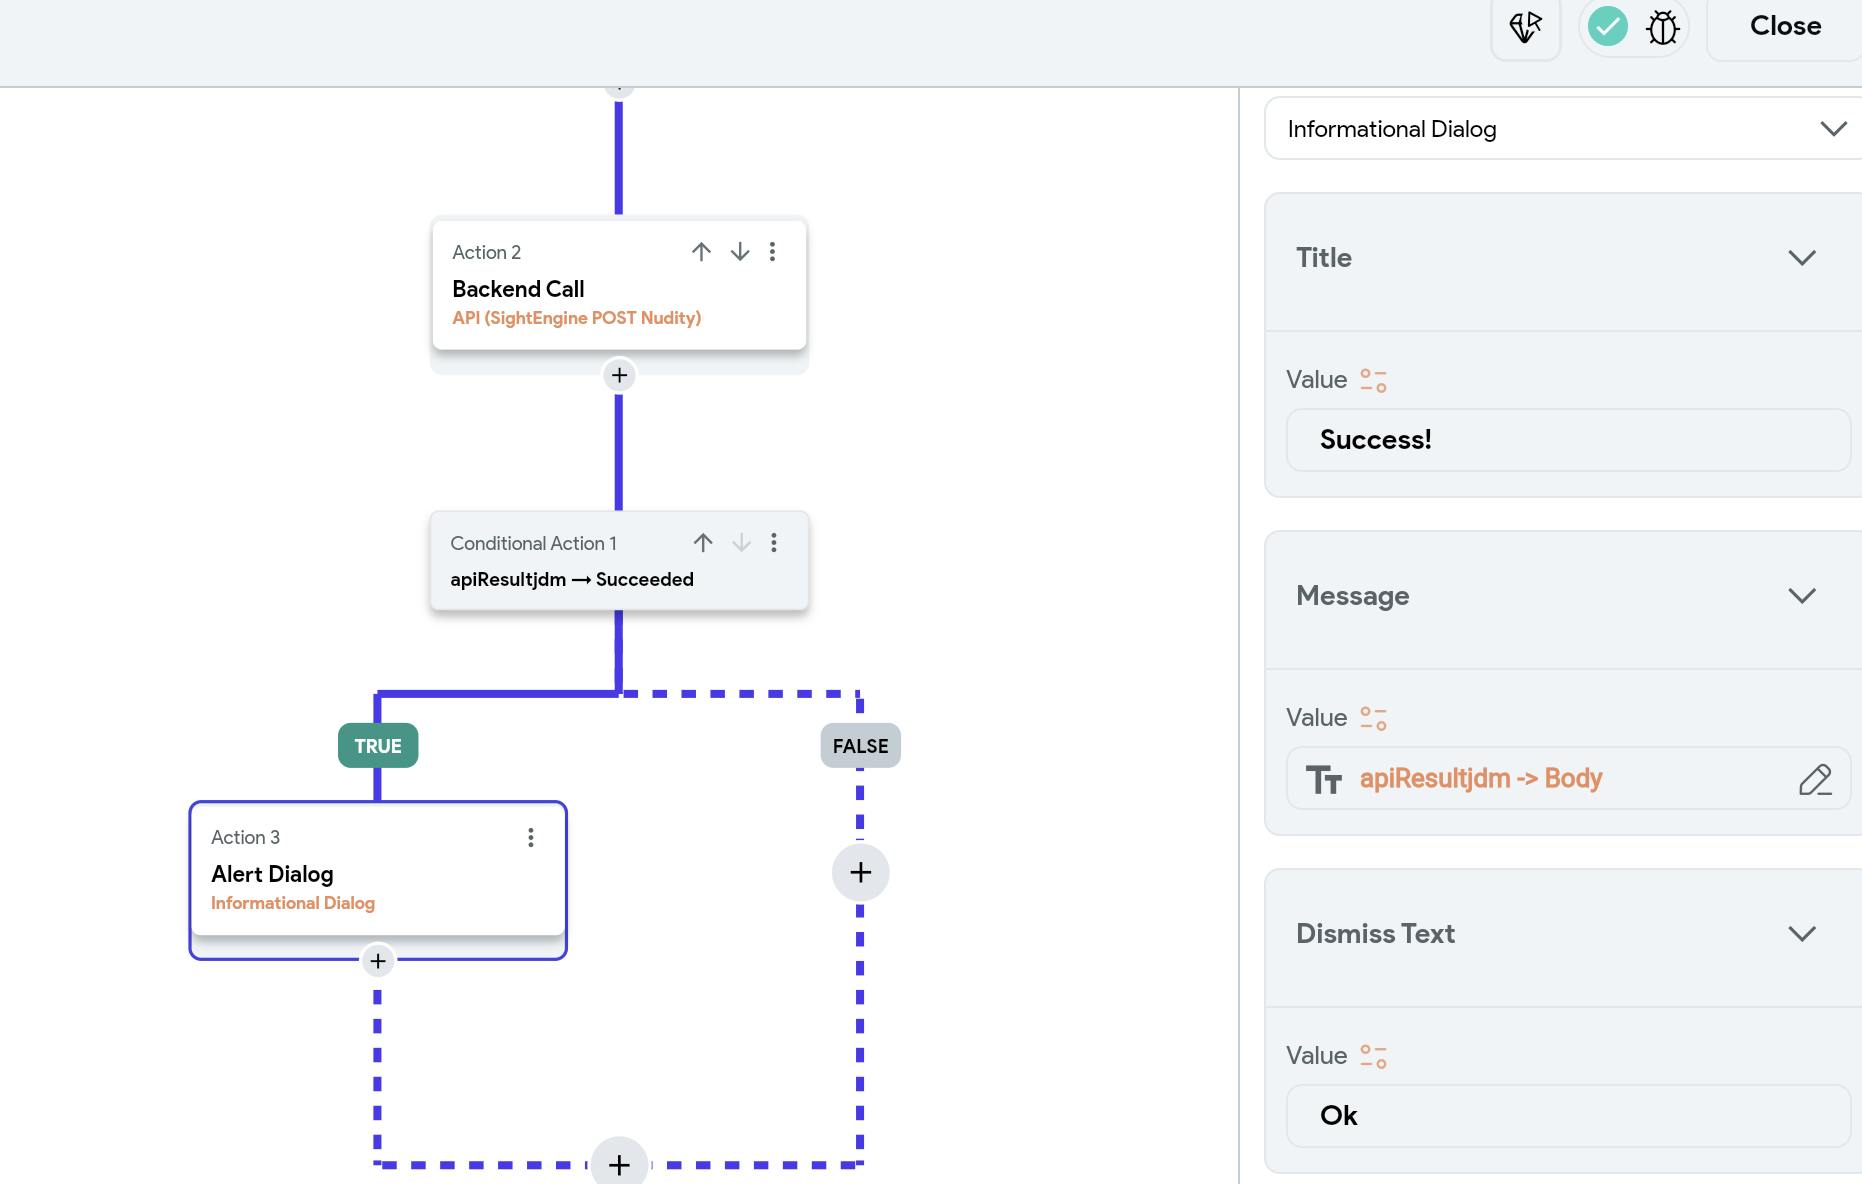
Task: Move Conditional Action 1 up
Action: [x=703, y=543]
